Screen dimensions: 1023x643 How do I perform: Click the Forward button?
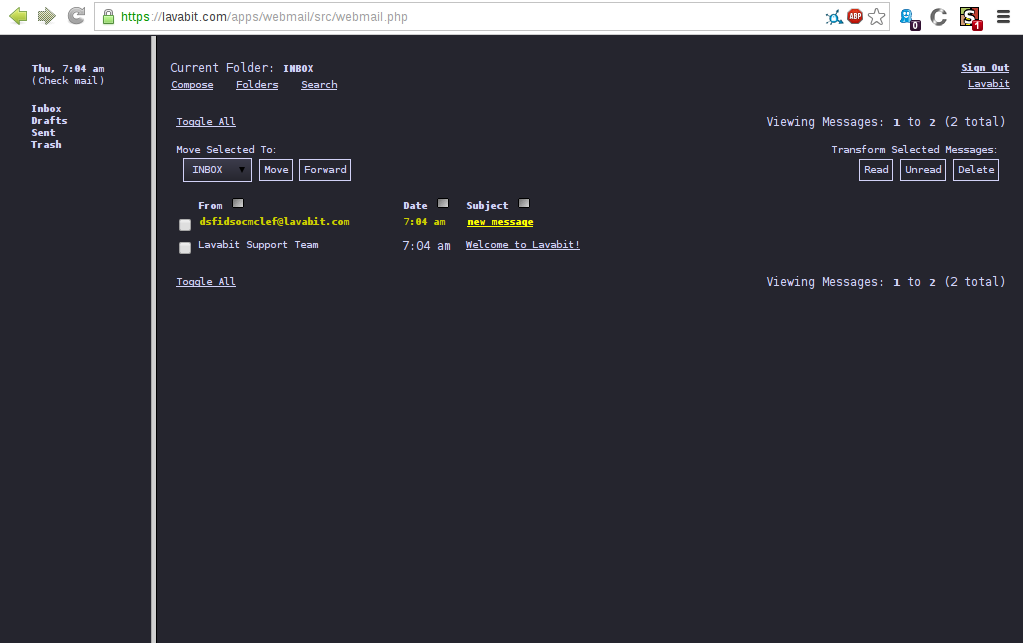[x=325, y=170]
